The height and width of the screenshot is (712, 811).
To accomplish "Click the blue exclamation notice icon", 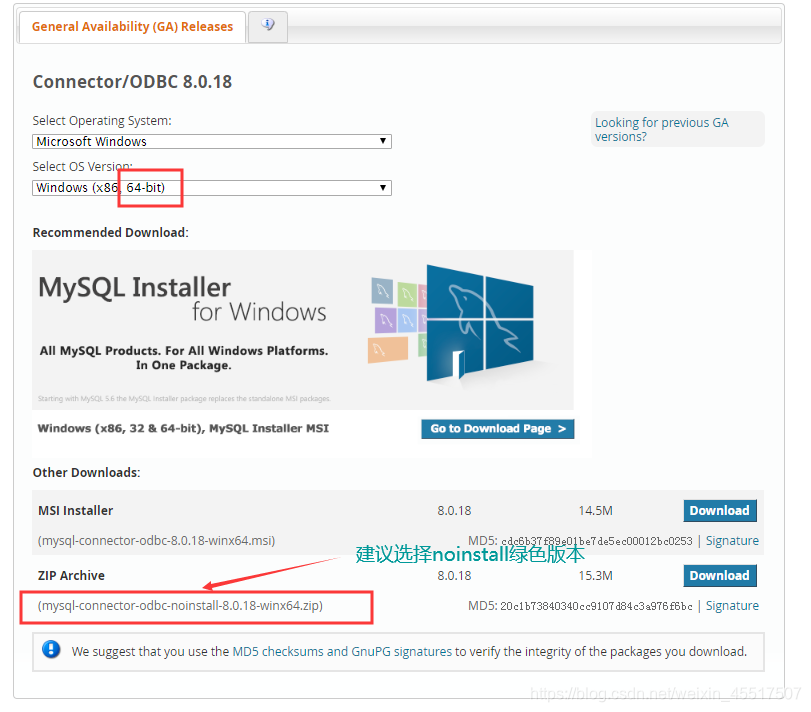I will tap(51, 649).
